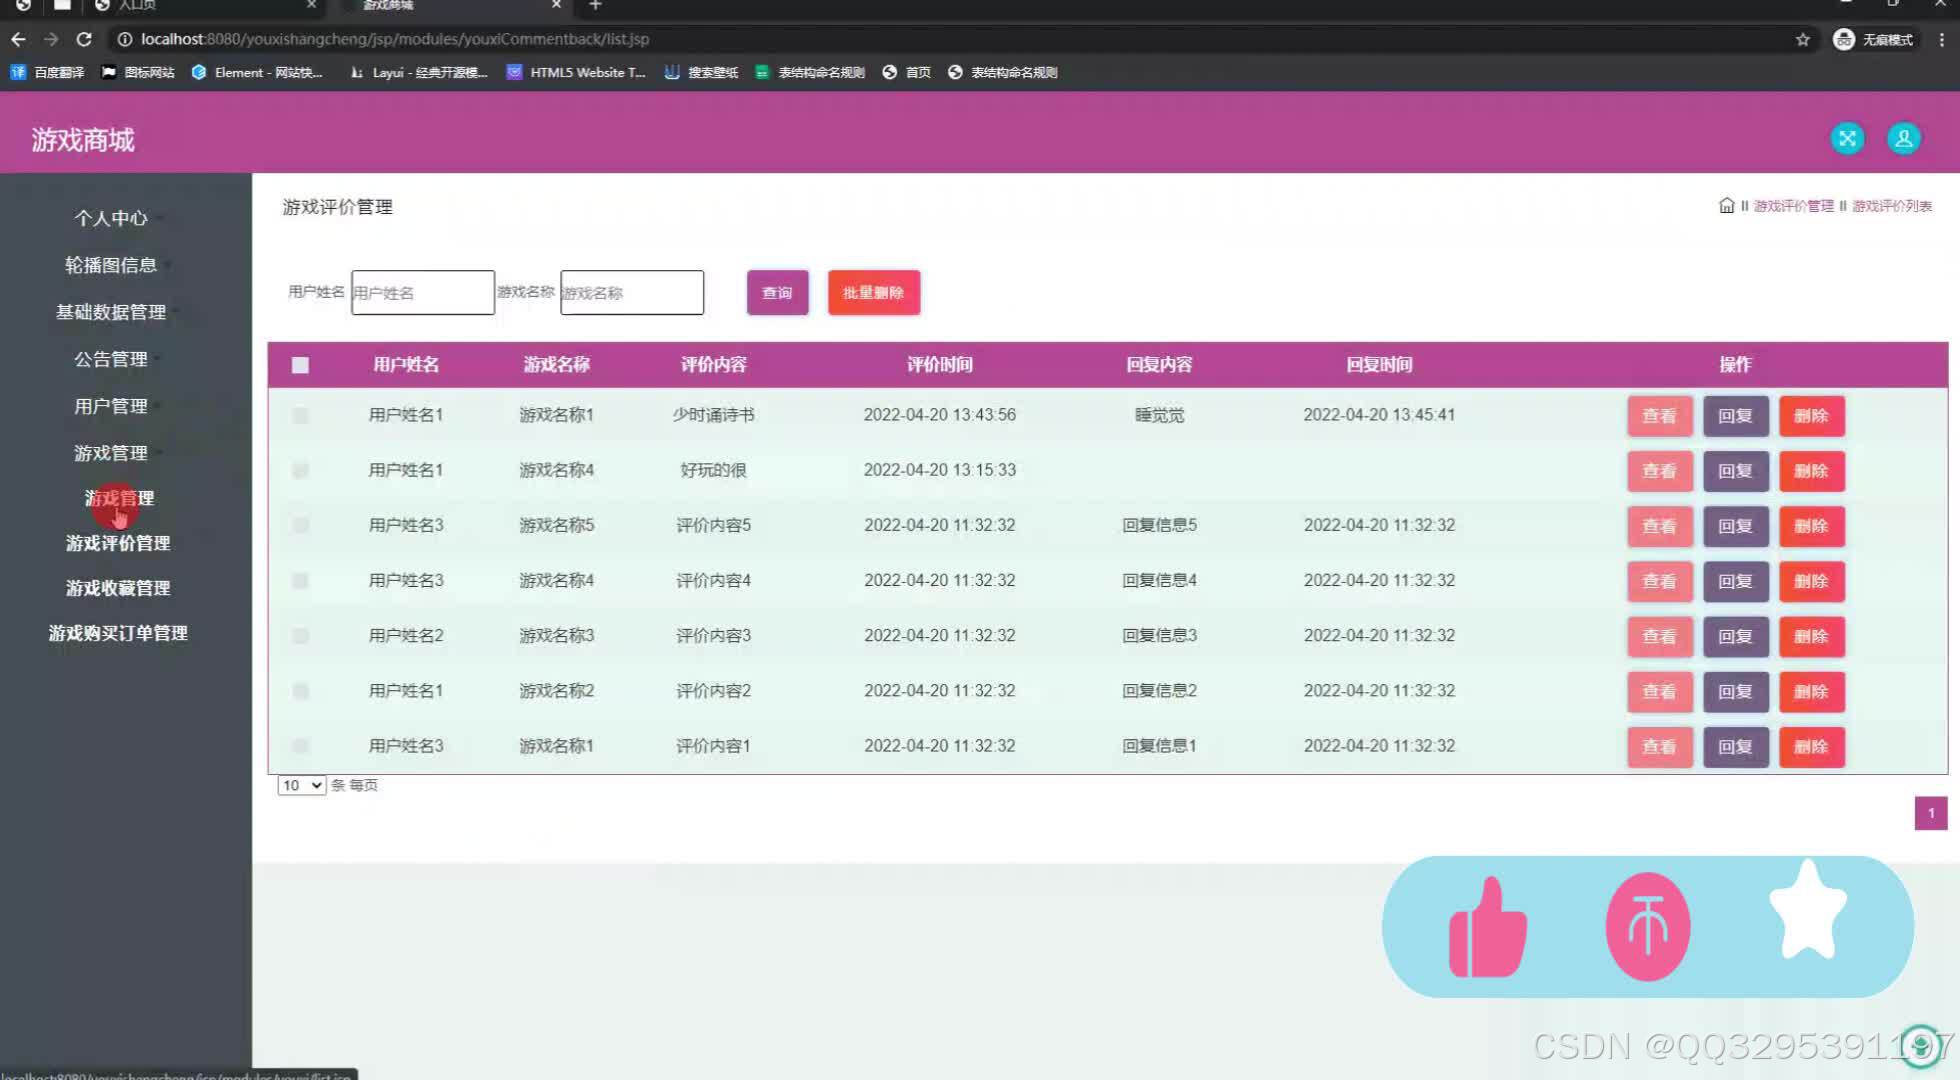
Task: Click the 游戏商城 site title
Action: click(x=83, y=140)
